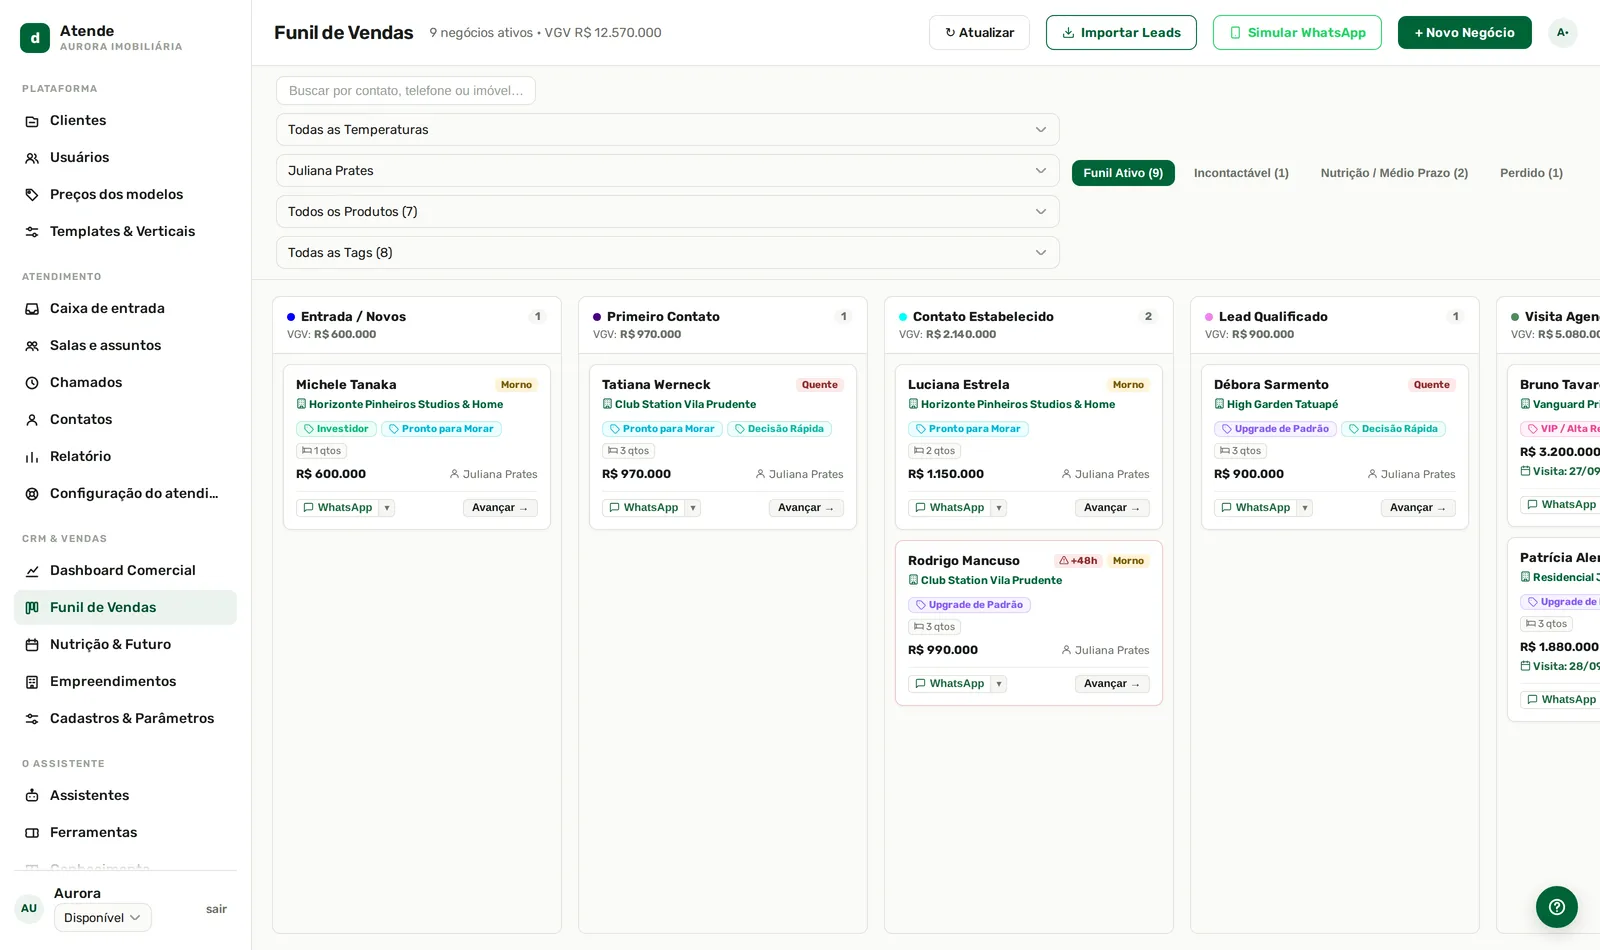Open Preços dos modelos
The width and height of the screenshot is (1600, 950).
point(125,194)
